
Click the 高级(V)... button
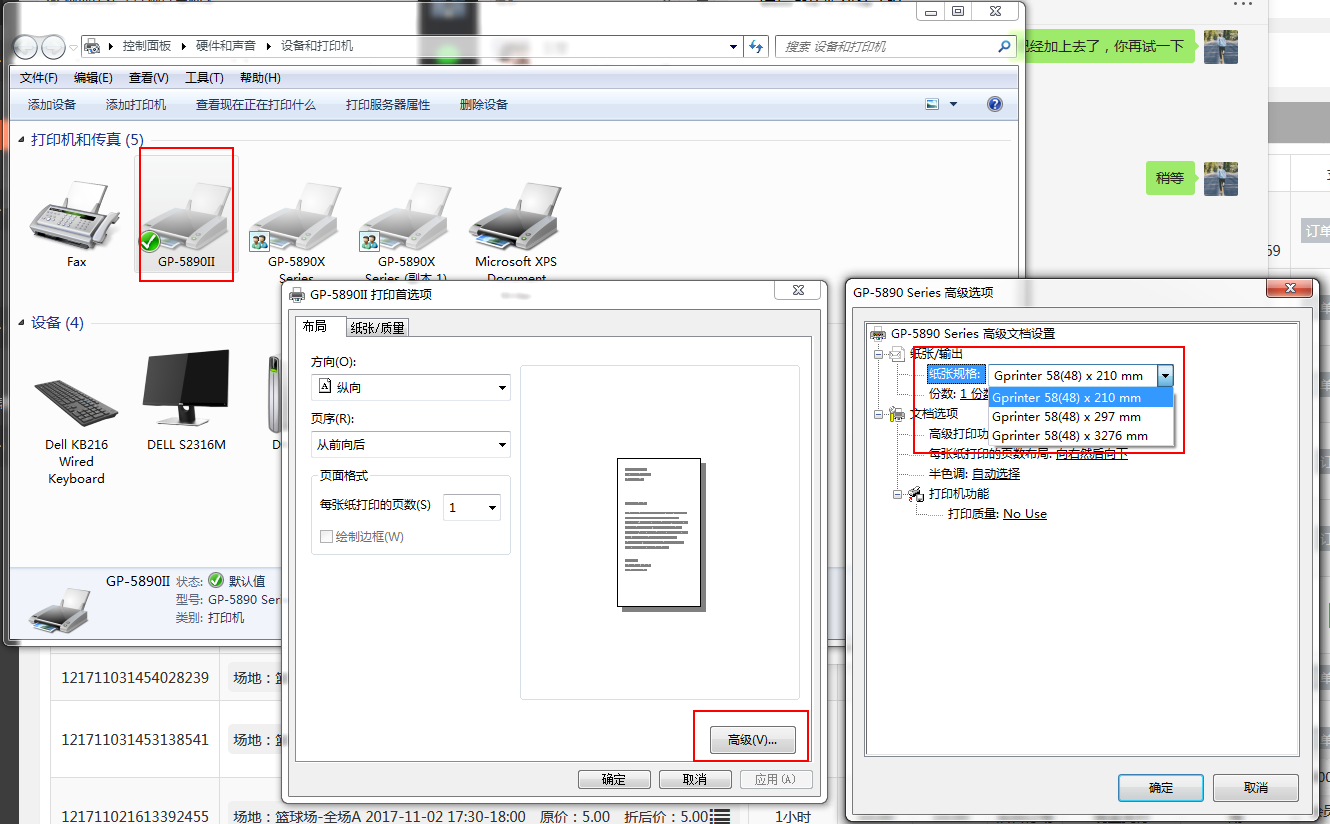pos(752,740)
